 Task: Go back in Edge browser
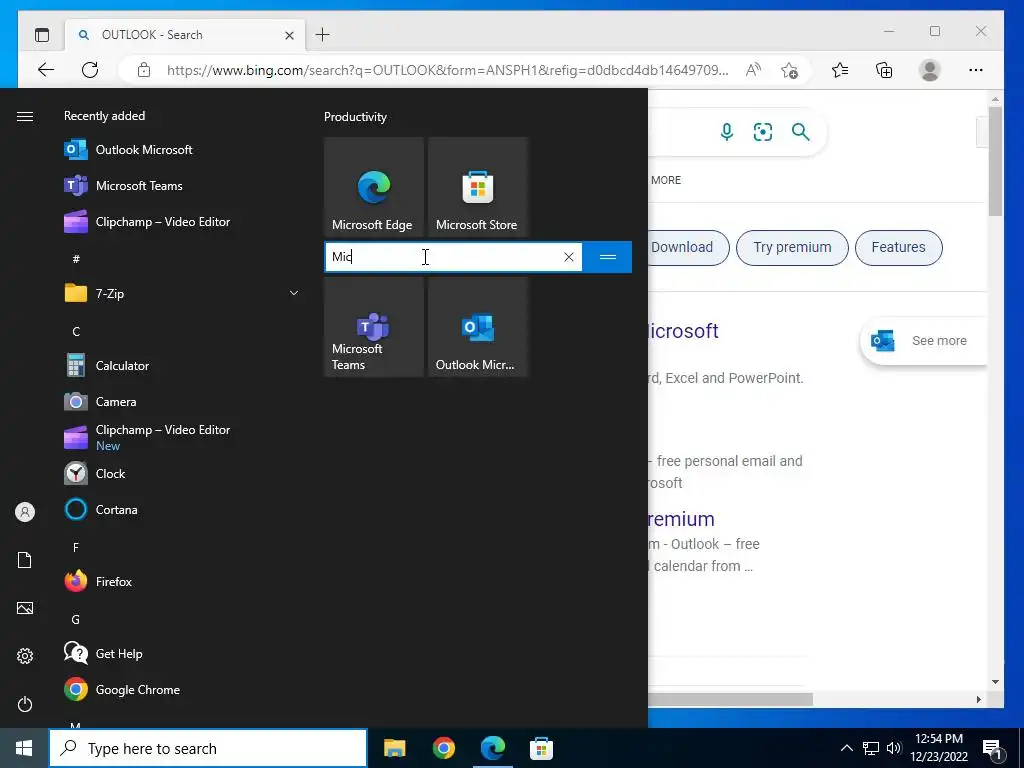46,70
